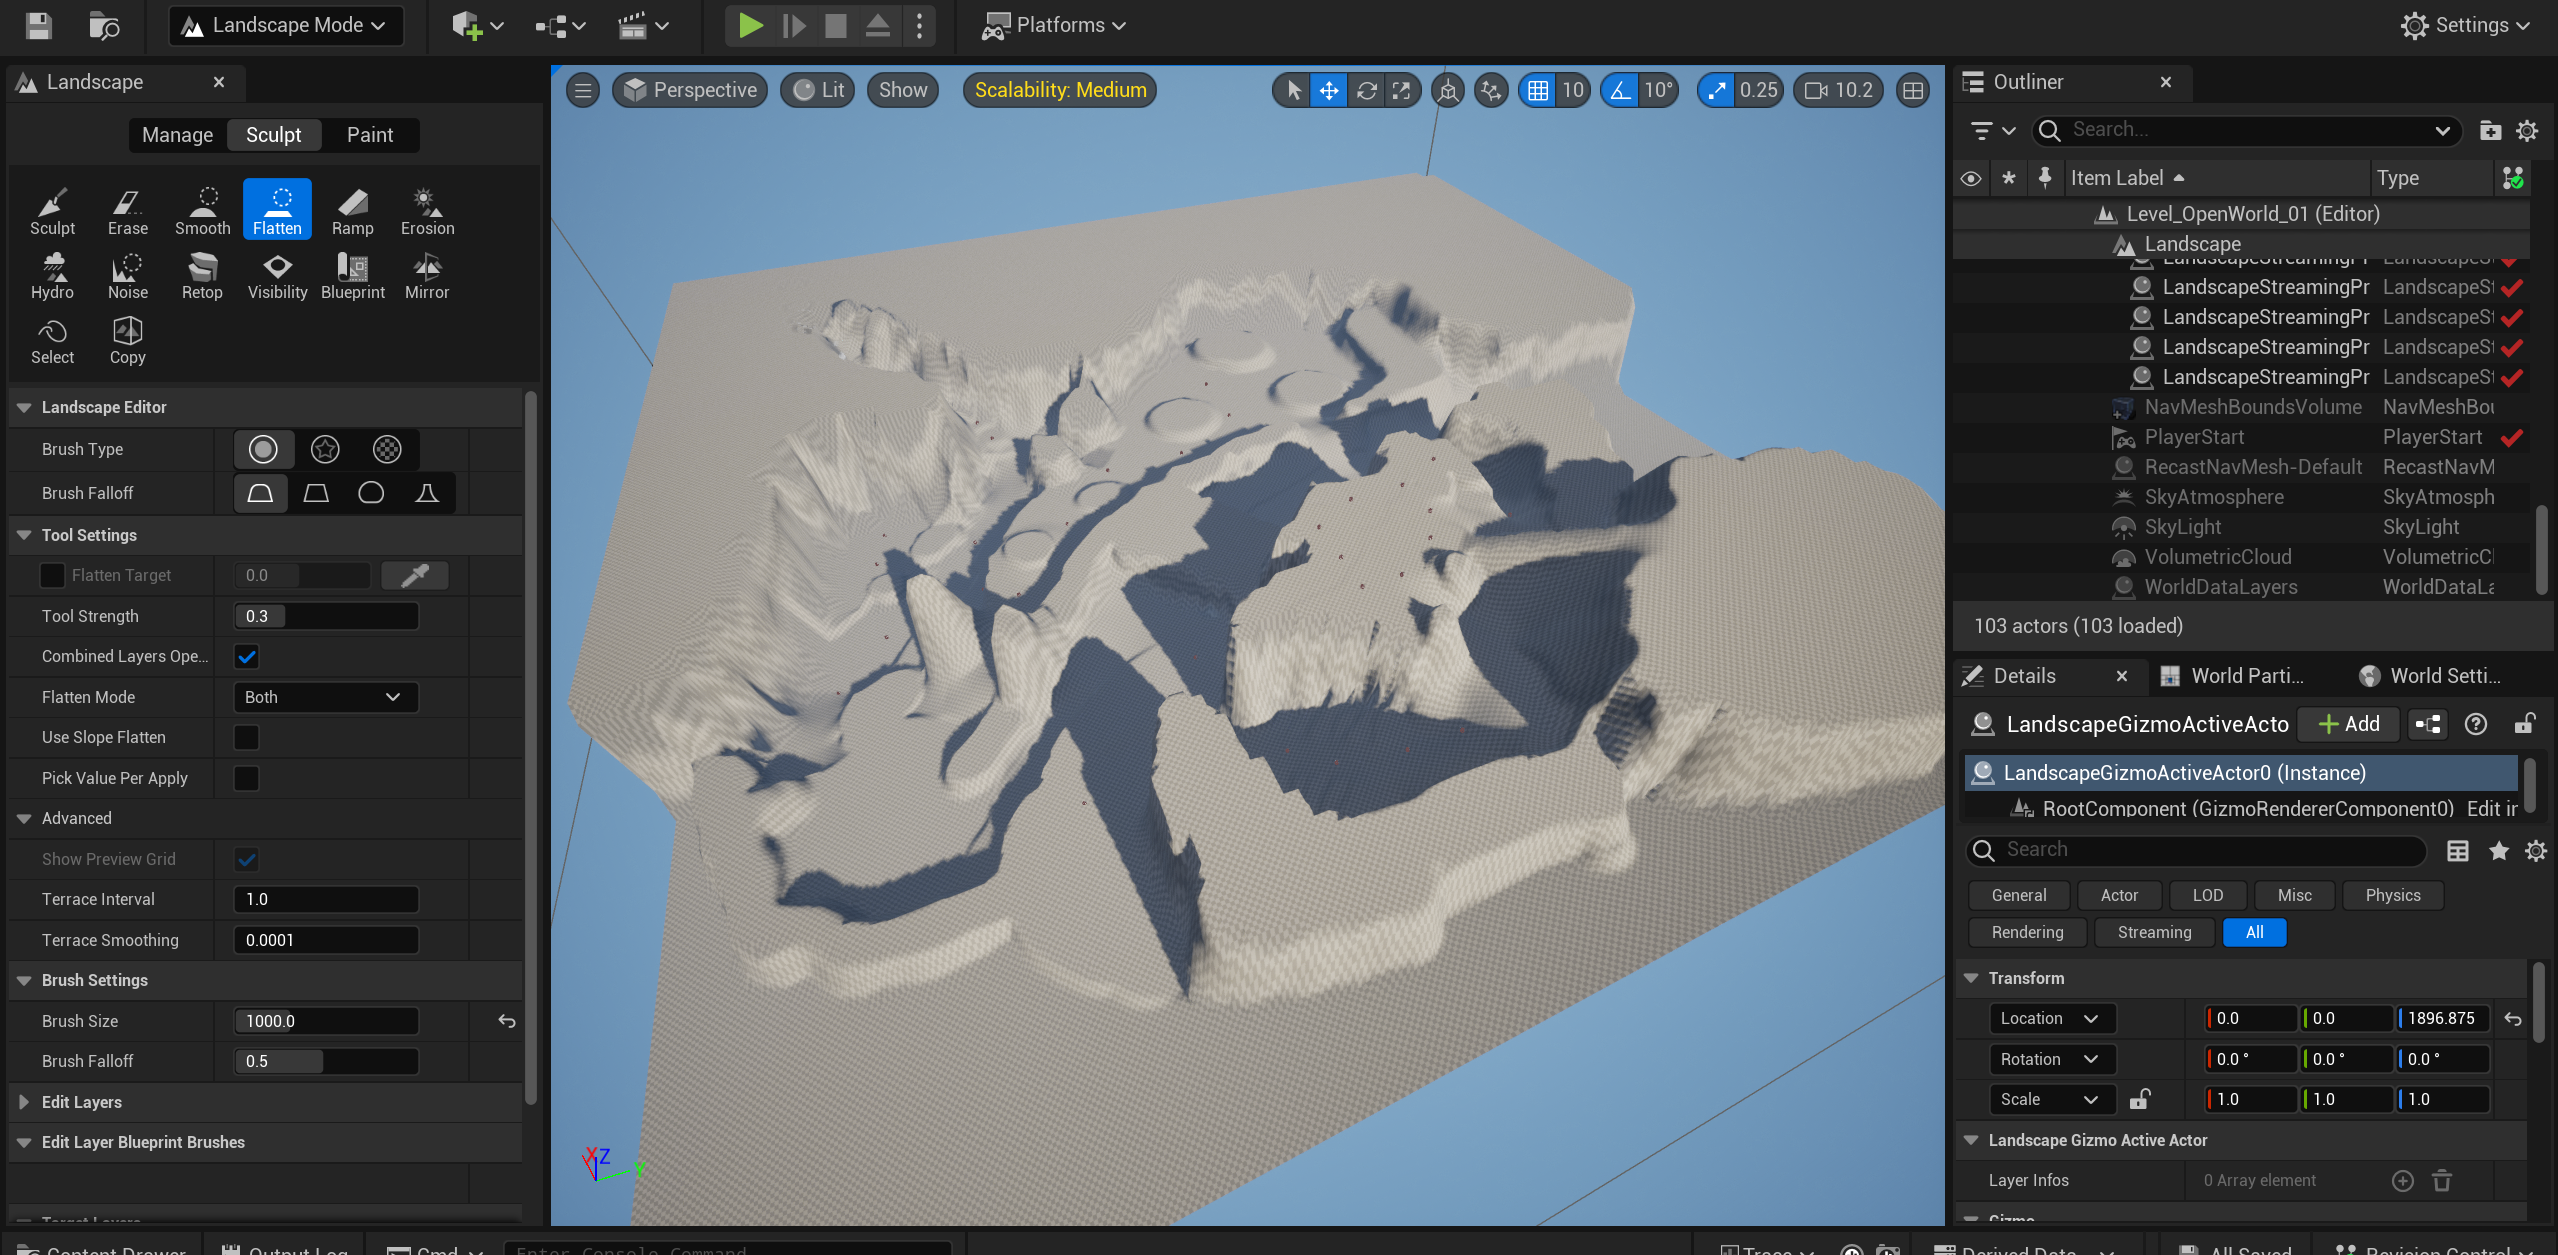Image resolution: width=2558 pixels, height=1255 pixels.
Task: Select the Noise tool
Action: click(127, 276)
